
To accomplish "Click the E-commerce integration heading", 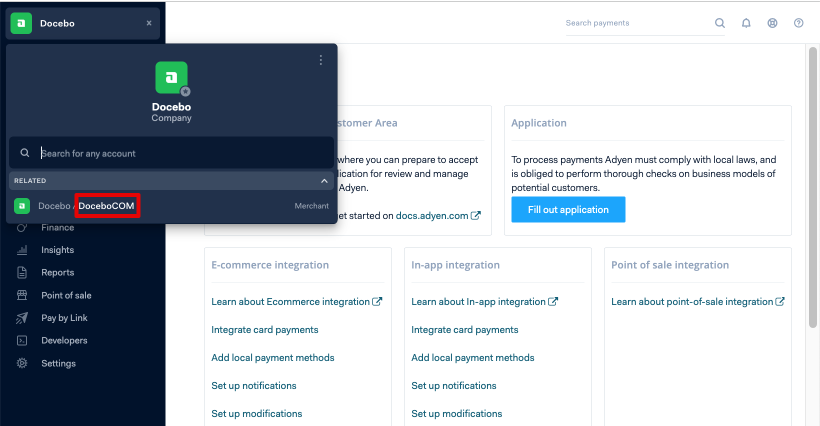I will pos(270,265).
